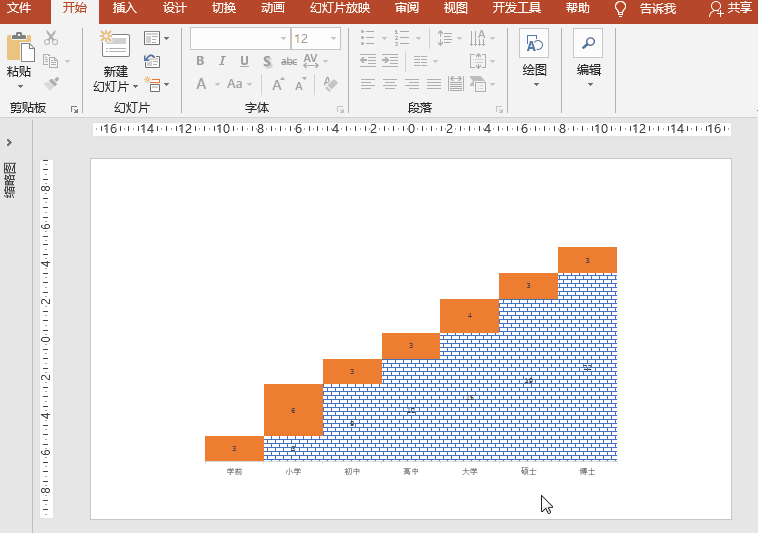This screenshot has height=533, width=758.
Task: Click the Line Spacing icon
Action: pyautogui.click(x=444, y=38)
